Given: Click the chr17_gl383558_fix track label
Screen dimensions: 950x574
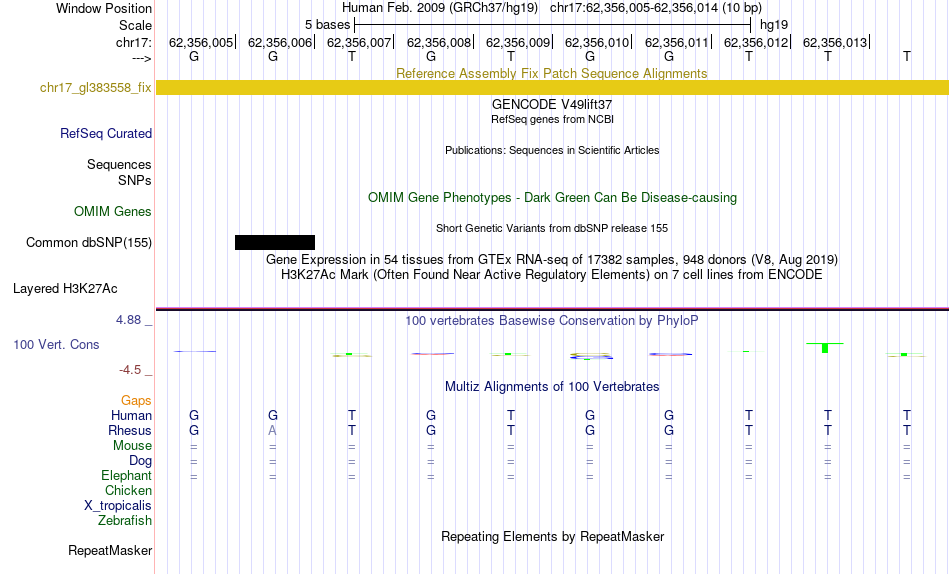Looking at the screenshot, I should coord(95,87).
